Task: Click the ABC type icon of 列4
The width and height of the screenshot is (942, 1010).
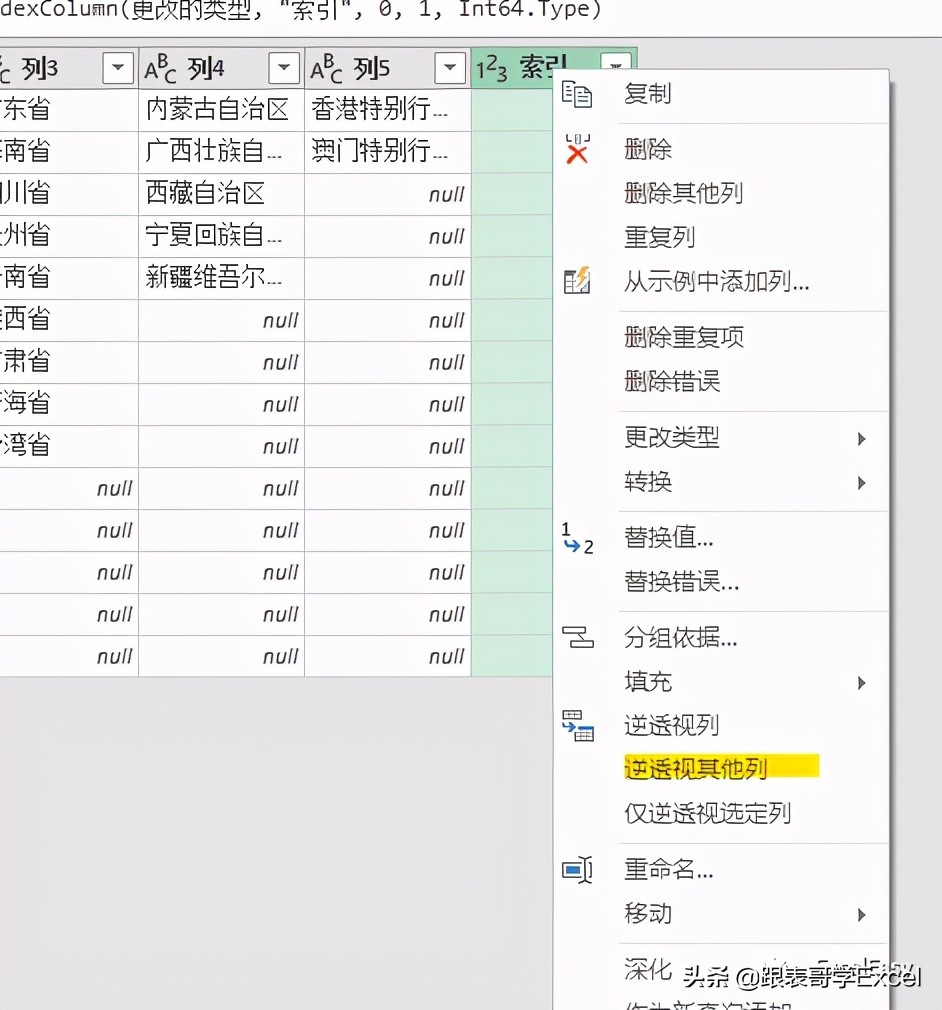Action: (x=160, y=68)
